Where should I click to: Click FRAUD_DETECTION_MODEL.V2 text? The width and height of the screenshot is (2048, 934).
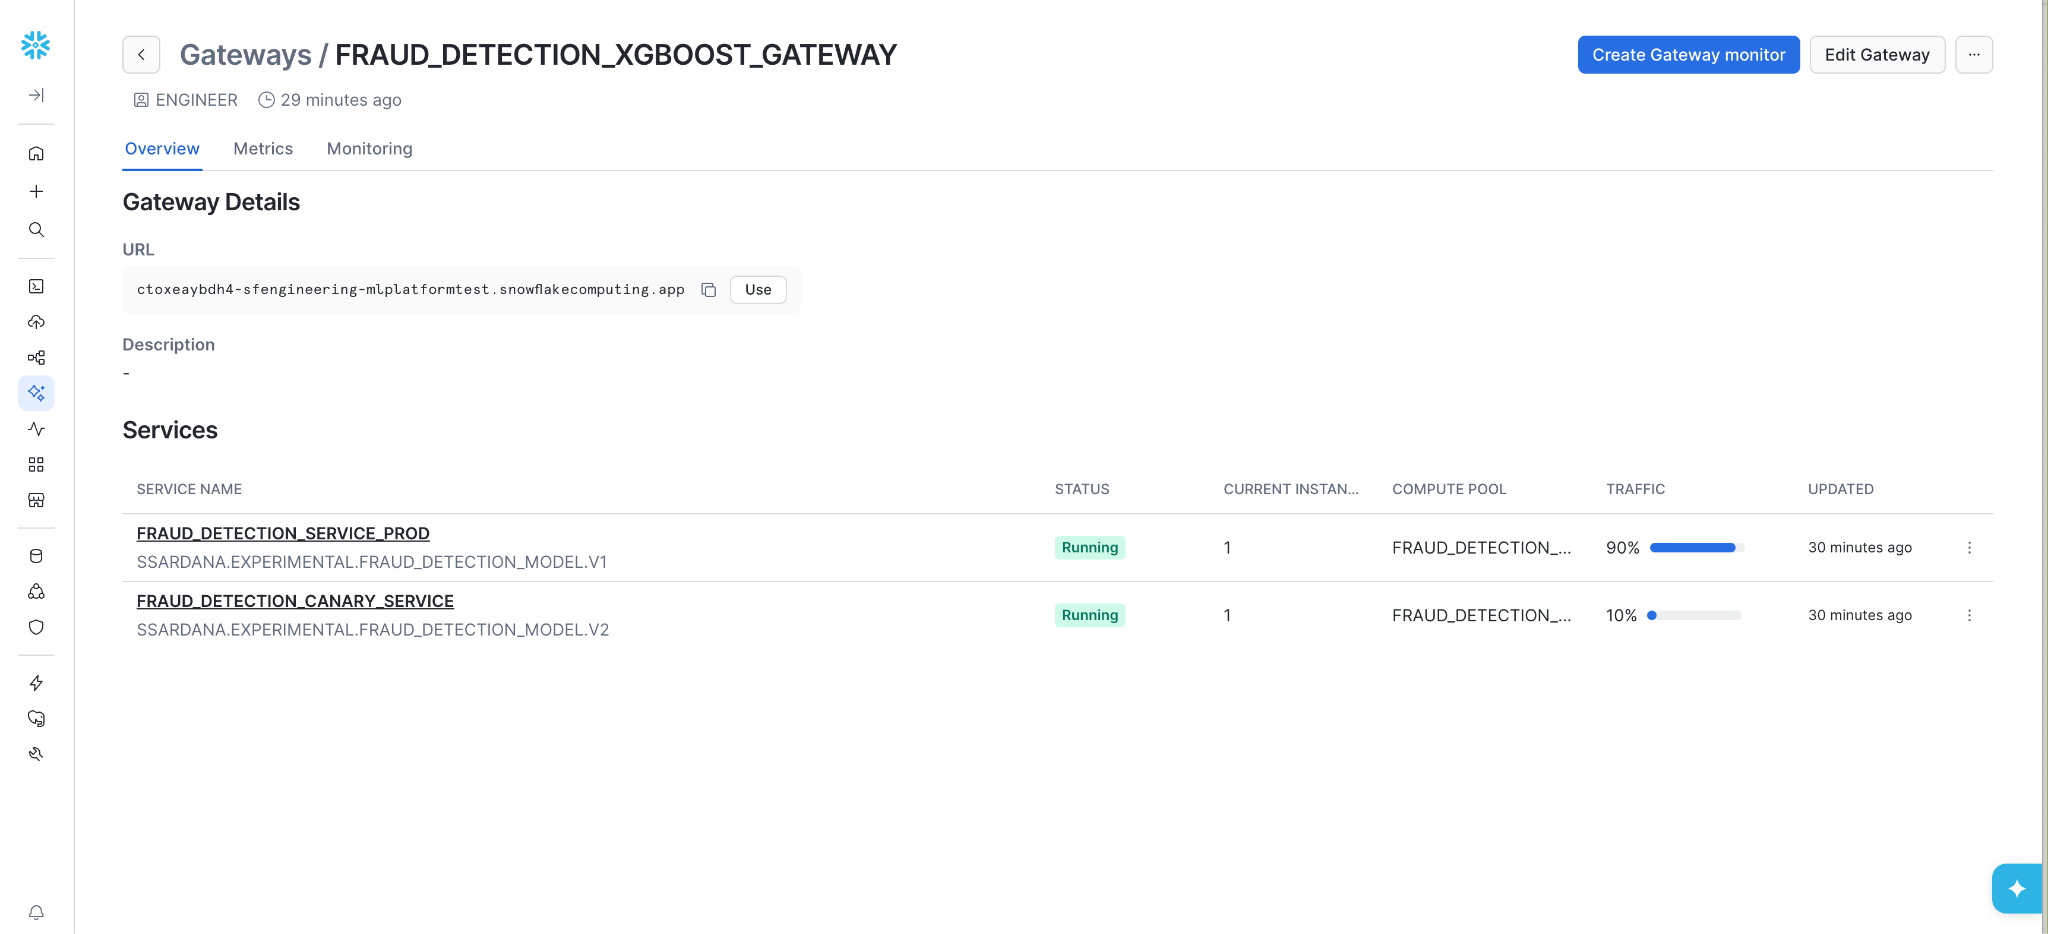point(373,630)
